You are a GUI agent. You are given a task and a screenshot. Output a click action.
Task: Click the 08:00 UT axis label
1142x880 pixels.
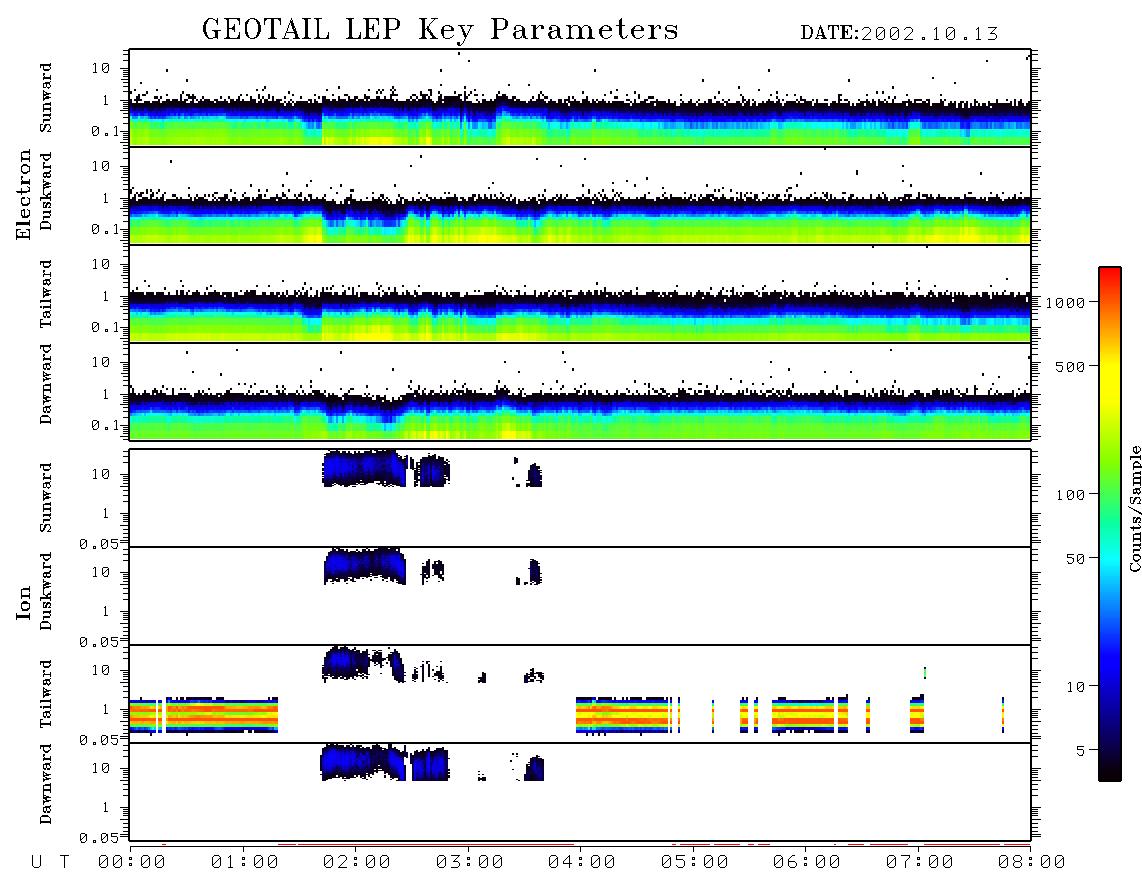click(x=1031, y=863)
